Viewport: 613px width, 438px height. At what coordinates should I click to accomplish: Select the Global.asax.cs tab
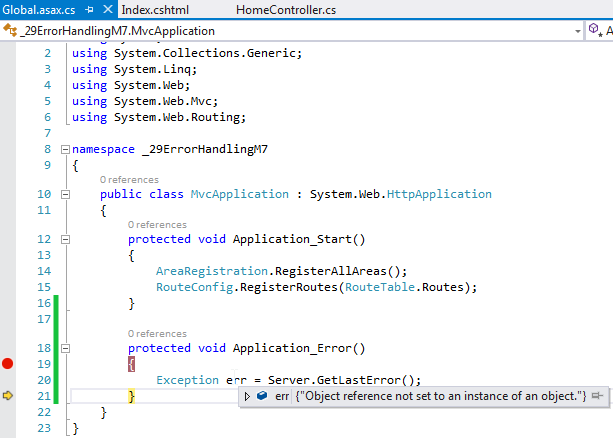[39, 10]
